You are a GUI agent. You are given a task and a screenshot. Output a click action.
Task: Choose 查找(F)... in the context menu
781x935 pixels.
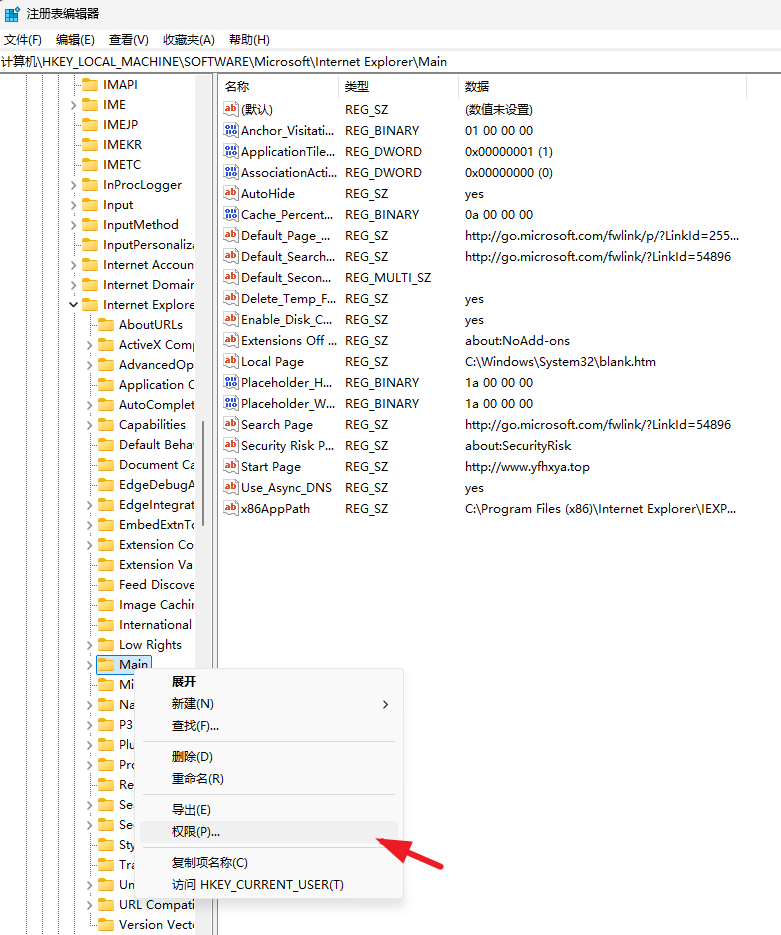click(x=269, y=726)
